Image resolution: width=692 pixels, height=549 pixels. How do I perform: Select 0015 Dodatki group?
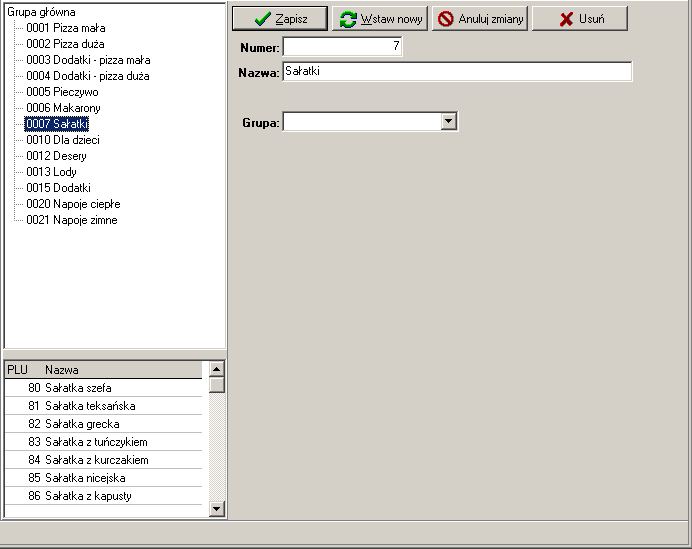(x=58, y=188)
